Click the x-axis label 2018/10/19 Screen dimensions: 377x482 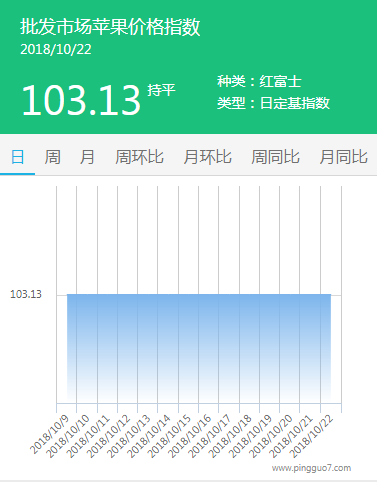pyautogui.click(x=250, y=436)
